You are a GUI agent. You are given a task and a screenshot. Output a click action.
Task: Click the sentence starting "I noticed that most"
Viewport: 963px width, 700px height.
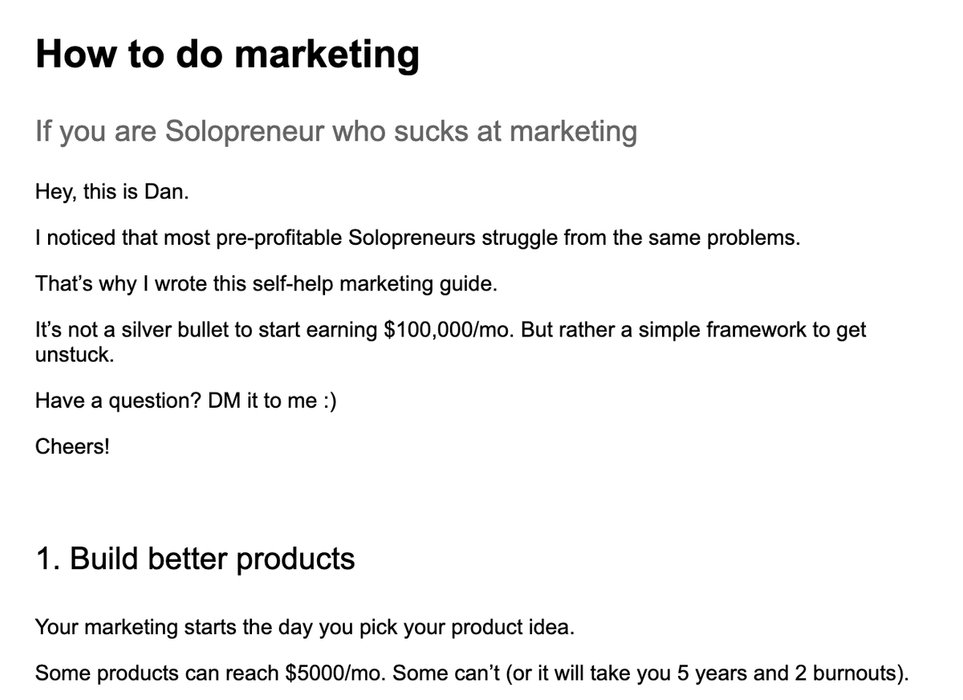click(x=418, y=239)
